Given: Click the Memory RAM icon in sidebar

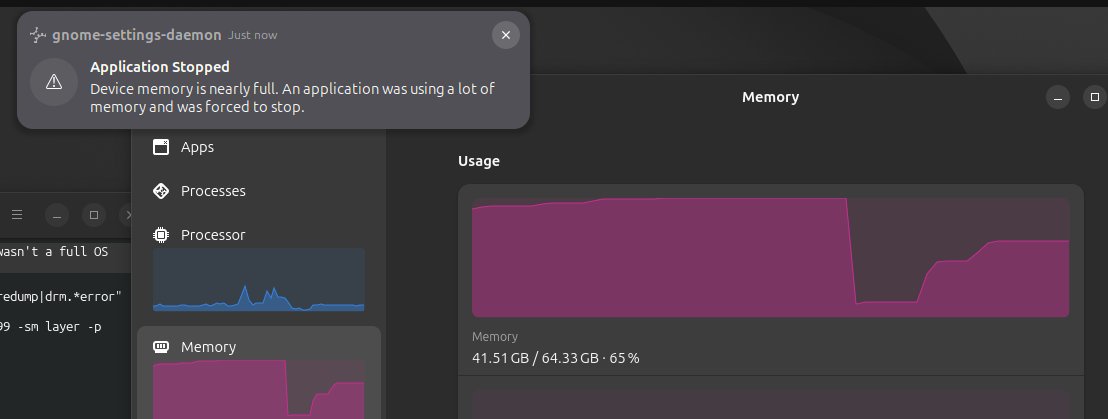Looking at the screenshot, I should tap(161, 346).
